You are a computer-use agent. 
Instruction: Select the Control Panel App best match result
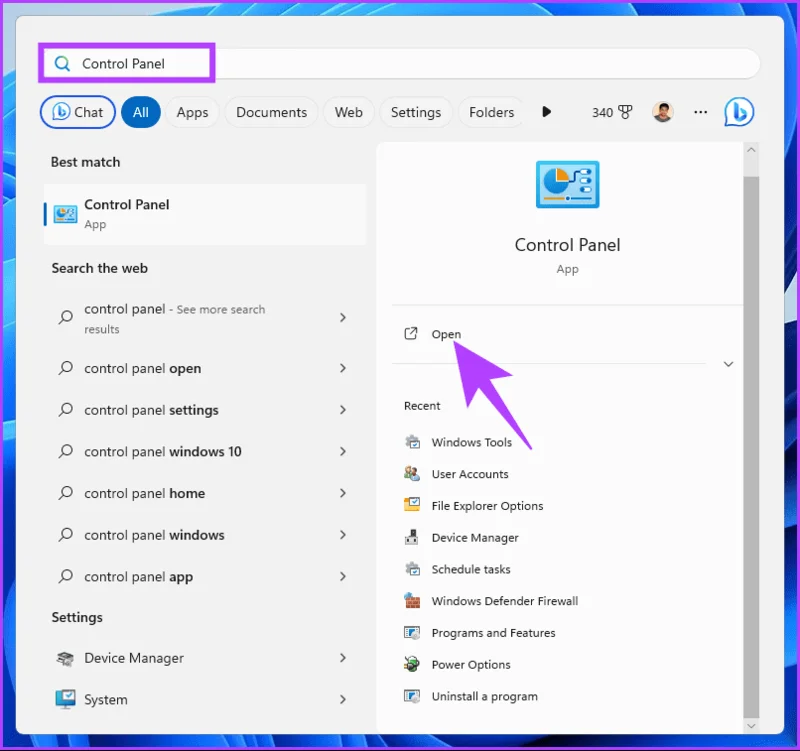point(205,214)
